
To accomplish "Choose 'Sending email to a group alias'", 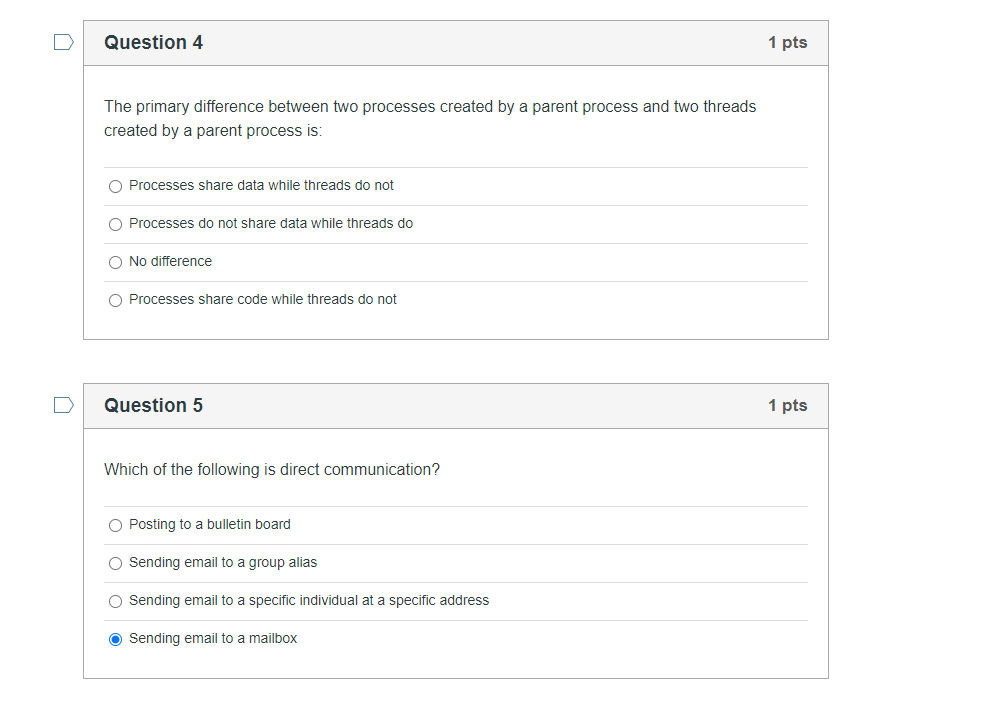I will (x=115, y=563).
